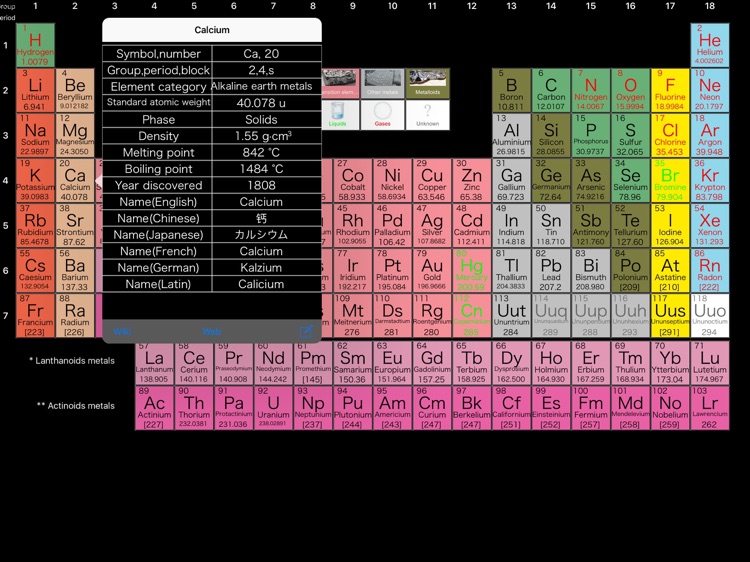Tap the Chlorine element tile
750x562 pixels.
pyautogui.click(x=670, y=135)
